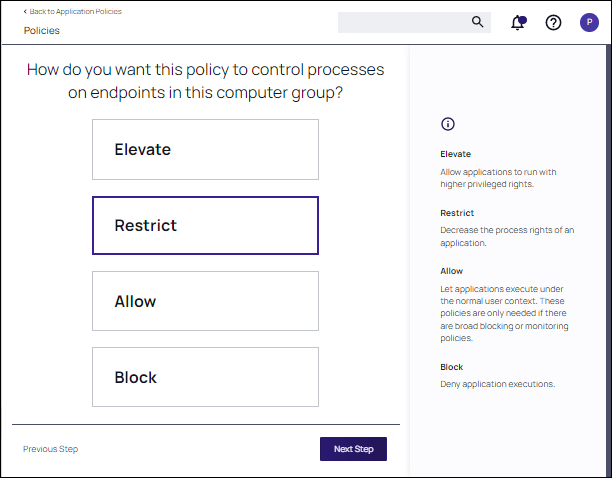Screen dimensions: 612x478
Task: Click the Policies page title
Action: coord(42,30)
